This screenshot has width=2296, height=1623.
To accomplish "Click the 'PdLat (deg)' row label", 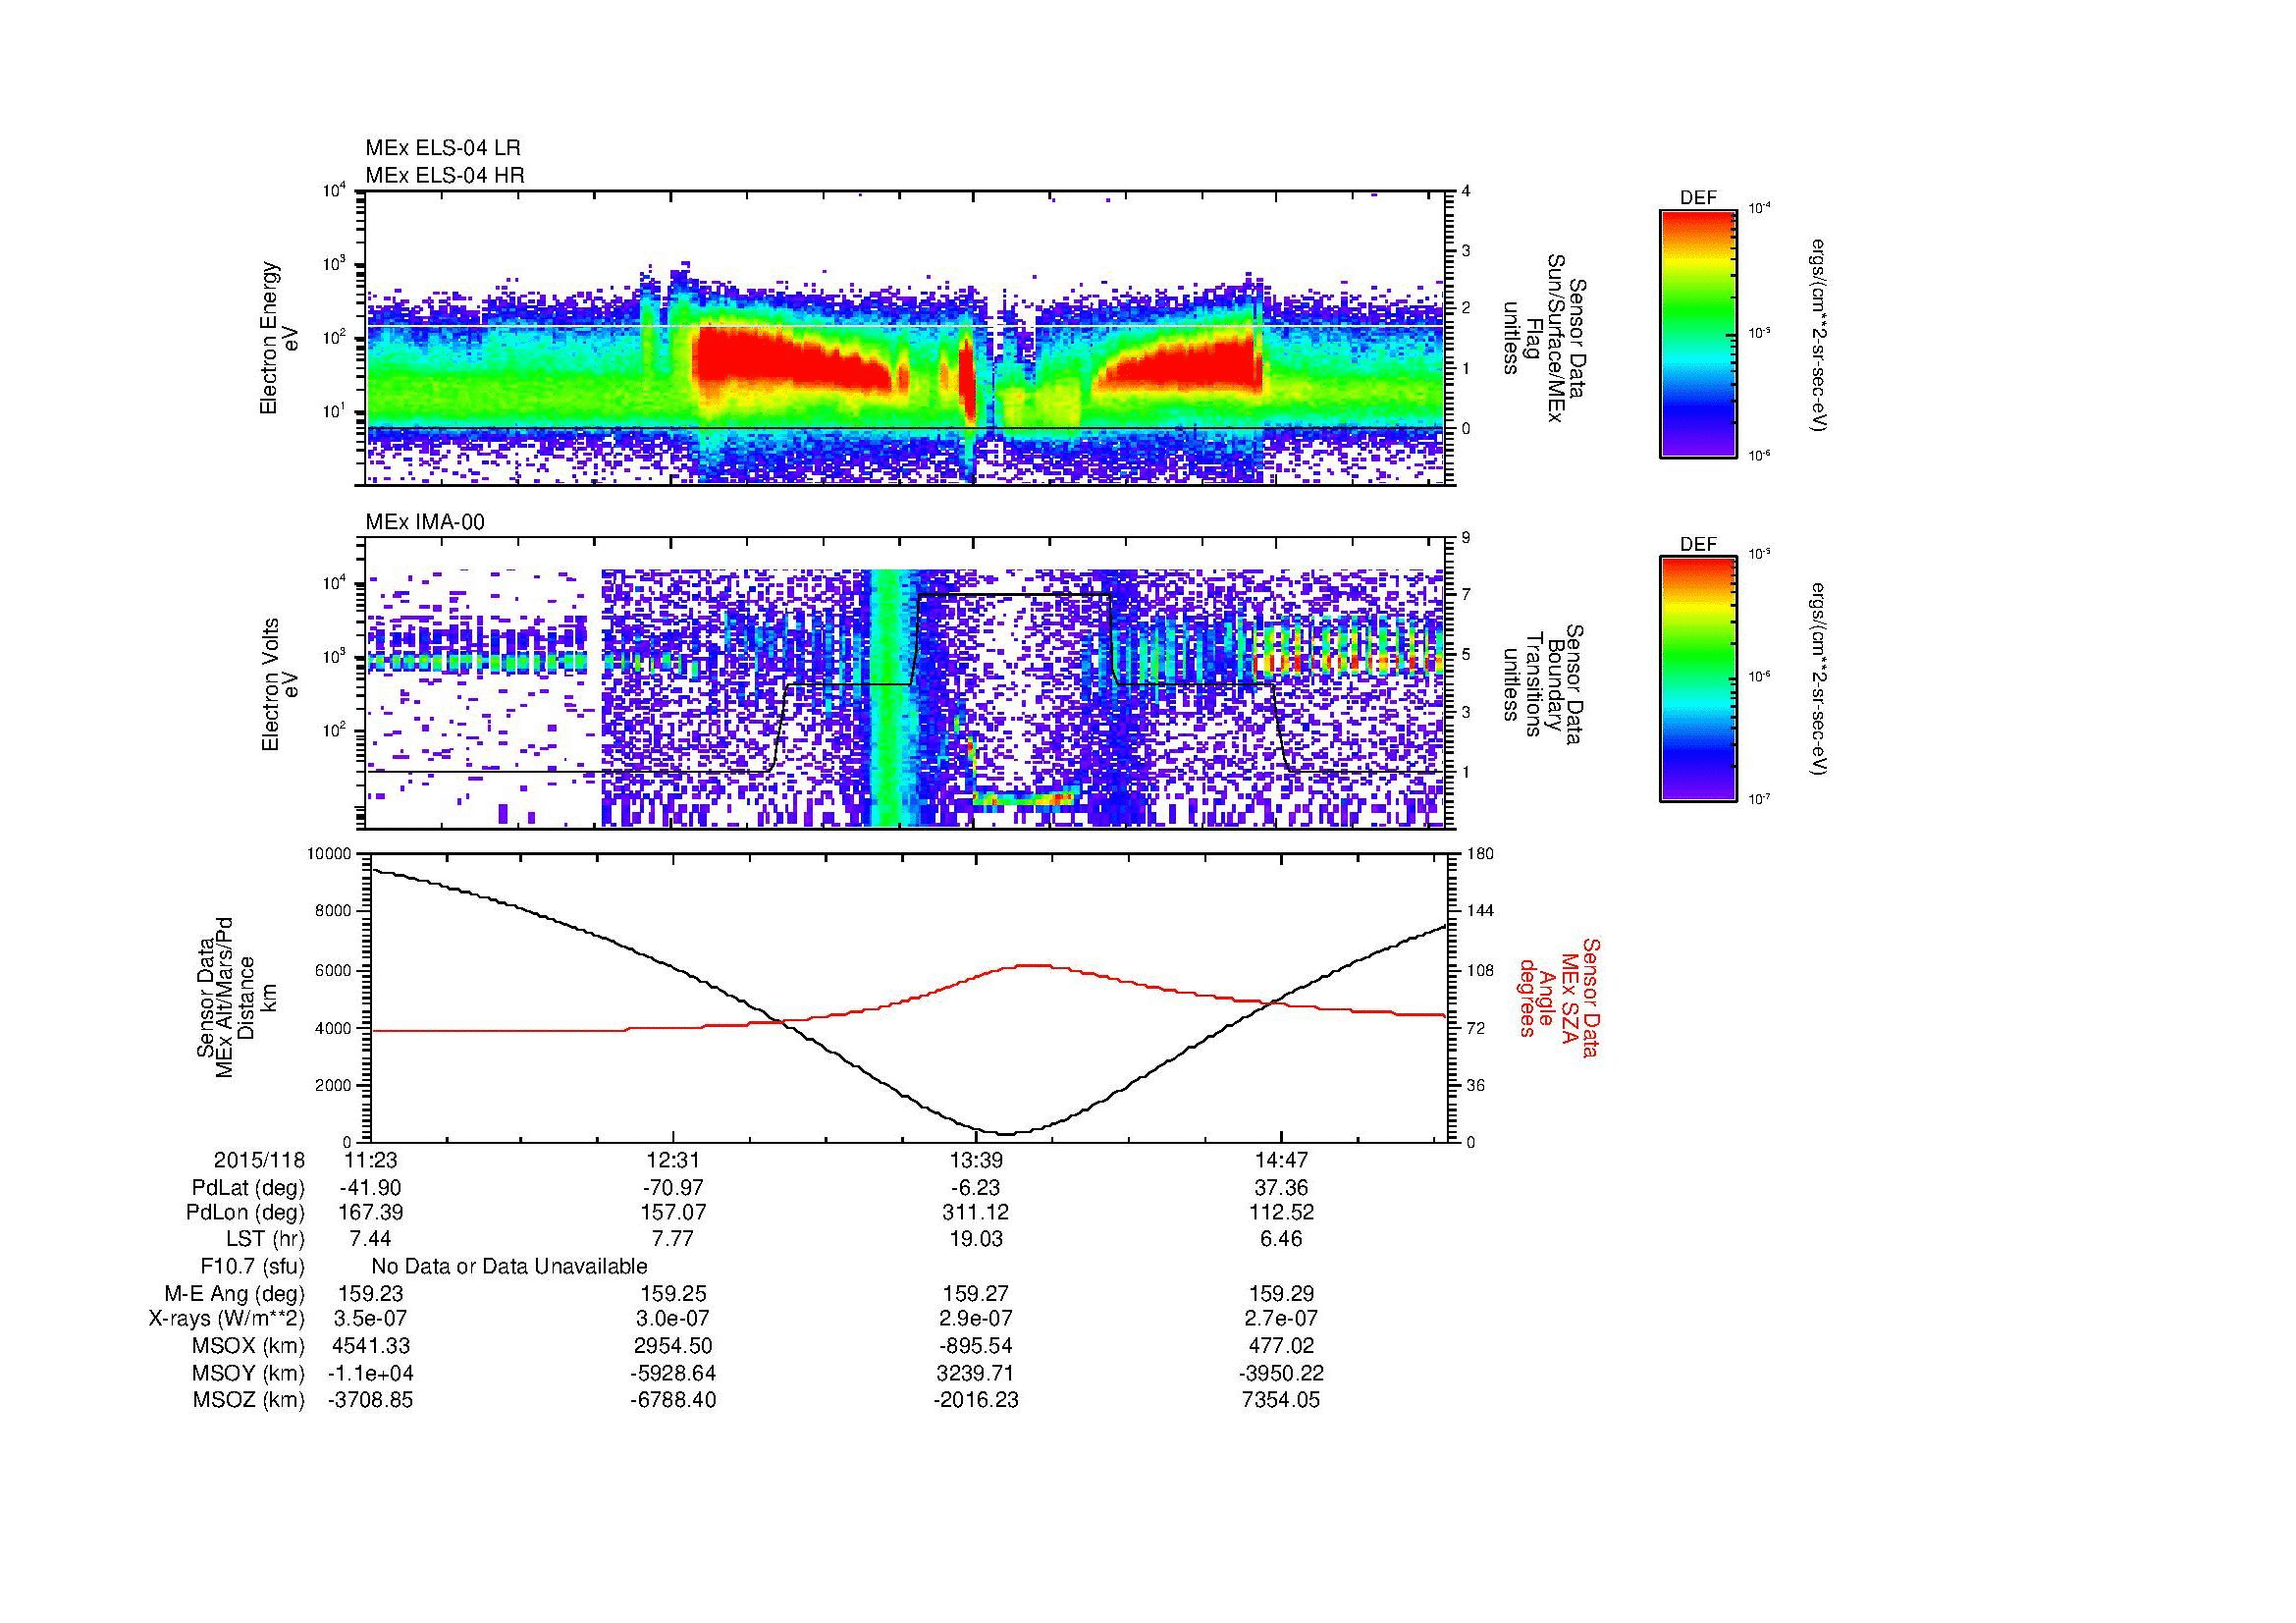I will [x=248, y=1188].
